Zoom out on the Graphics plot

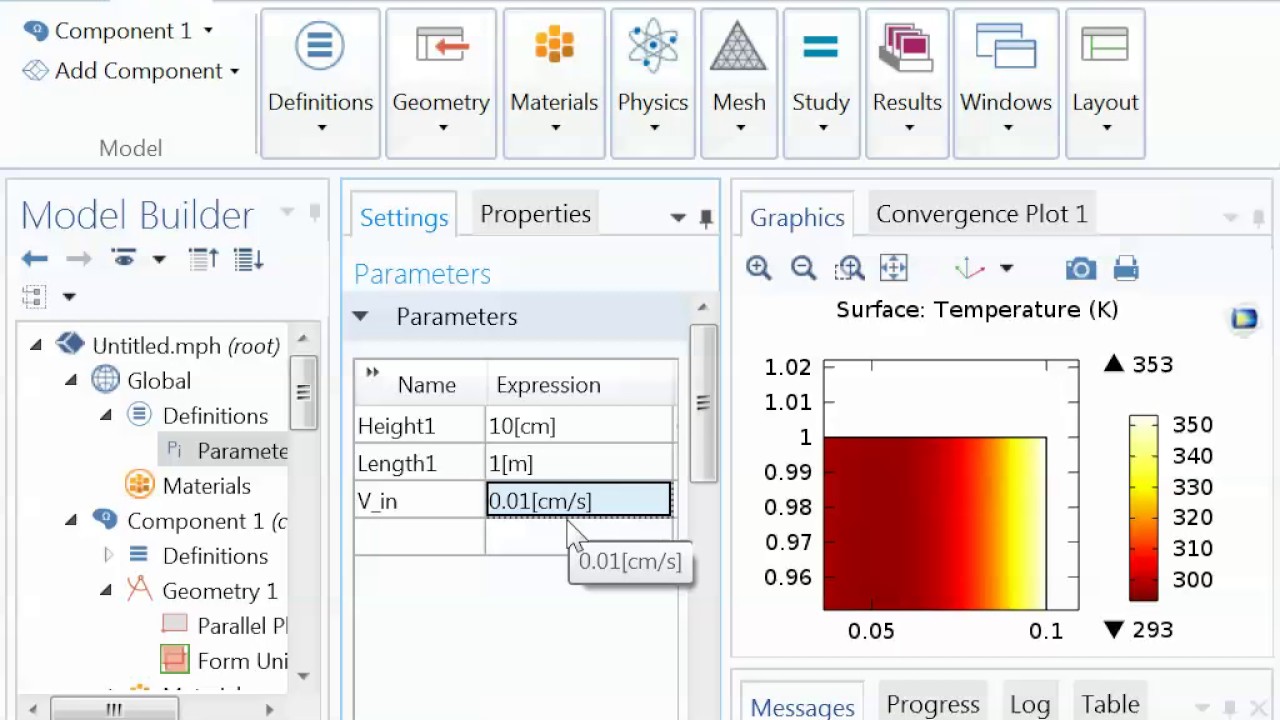coord(803,268)
